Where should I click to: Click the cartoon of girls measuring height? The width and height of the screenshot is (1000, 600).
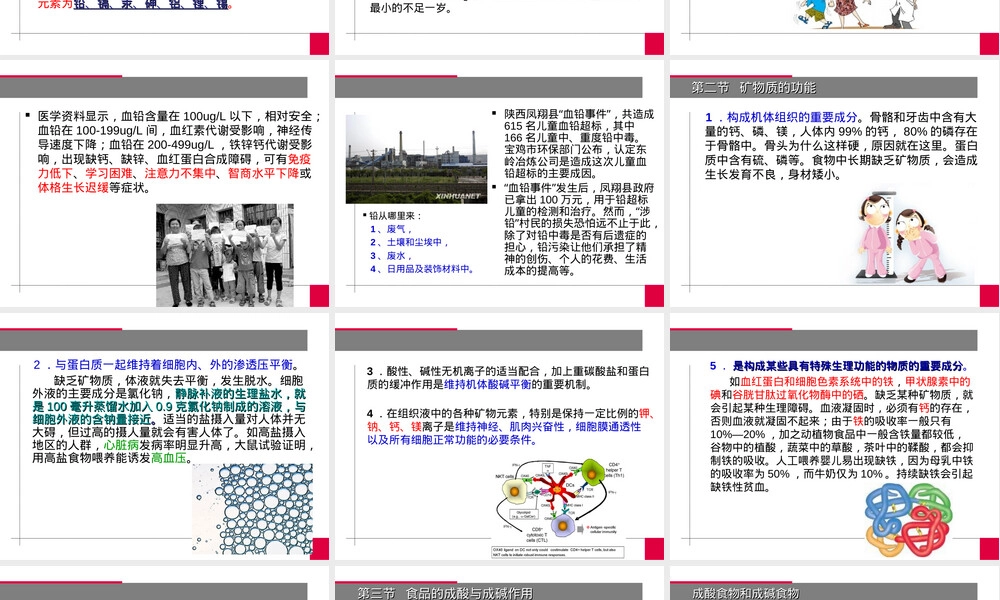[910, 238]
